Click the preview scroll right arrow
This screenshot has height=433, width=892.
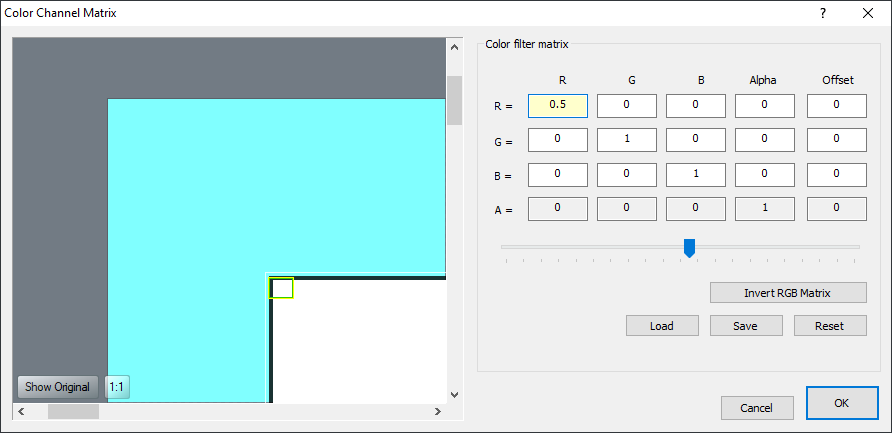coord(437,411)
